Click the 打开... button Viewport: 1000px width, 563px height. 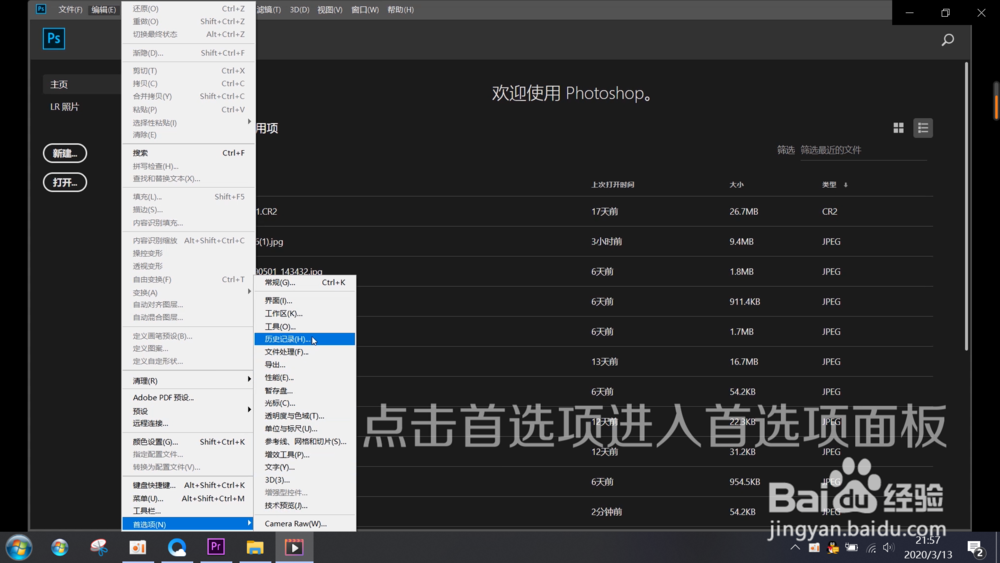pyautogui.click(x=65, y=182)
